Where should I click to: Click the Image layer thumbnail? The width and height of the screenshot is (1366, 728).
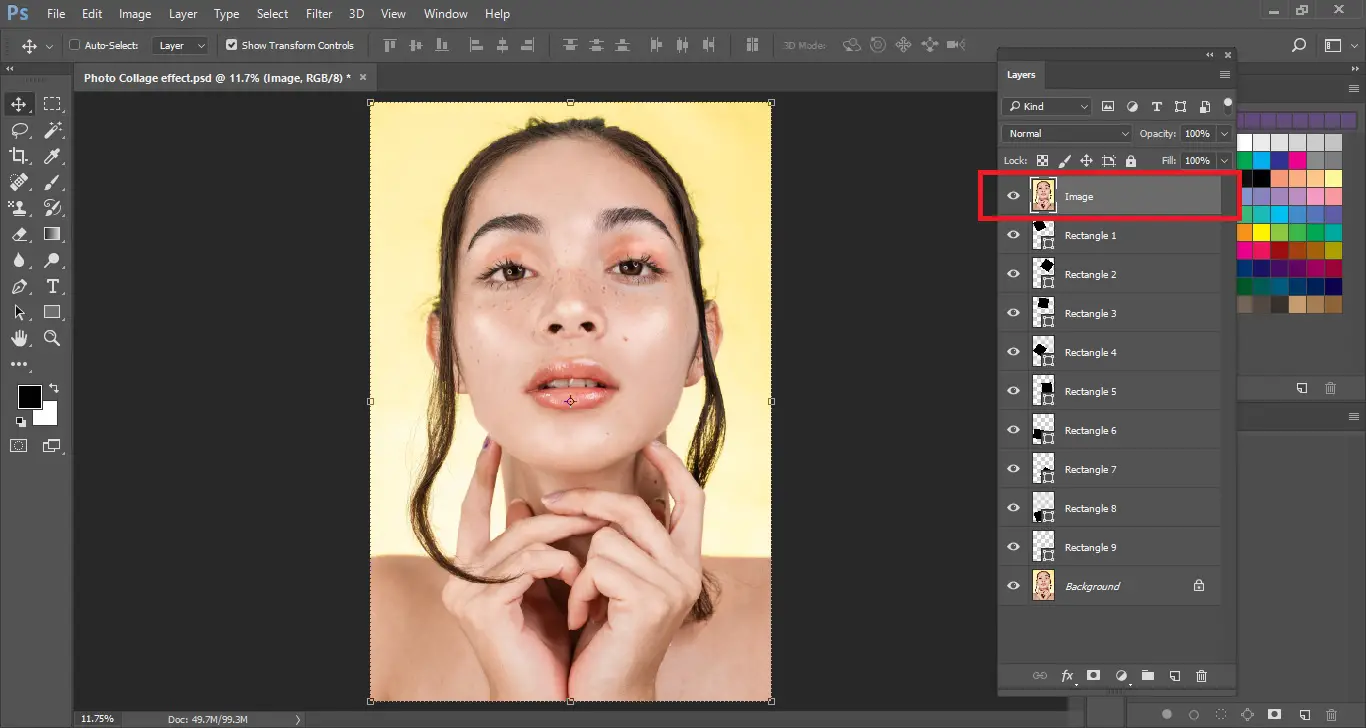click(x=1043, y=195)
